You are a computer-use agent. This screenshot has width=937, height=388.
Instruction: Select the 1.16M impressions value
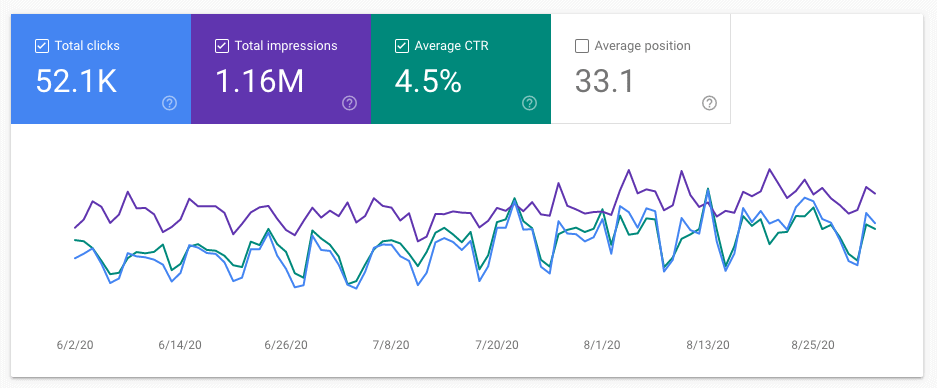[260, 81]
